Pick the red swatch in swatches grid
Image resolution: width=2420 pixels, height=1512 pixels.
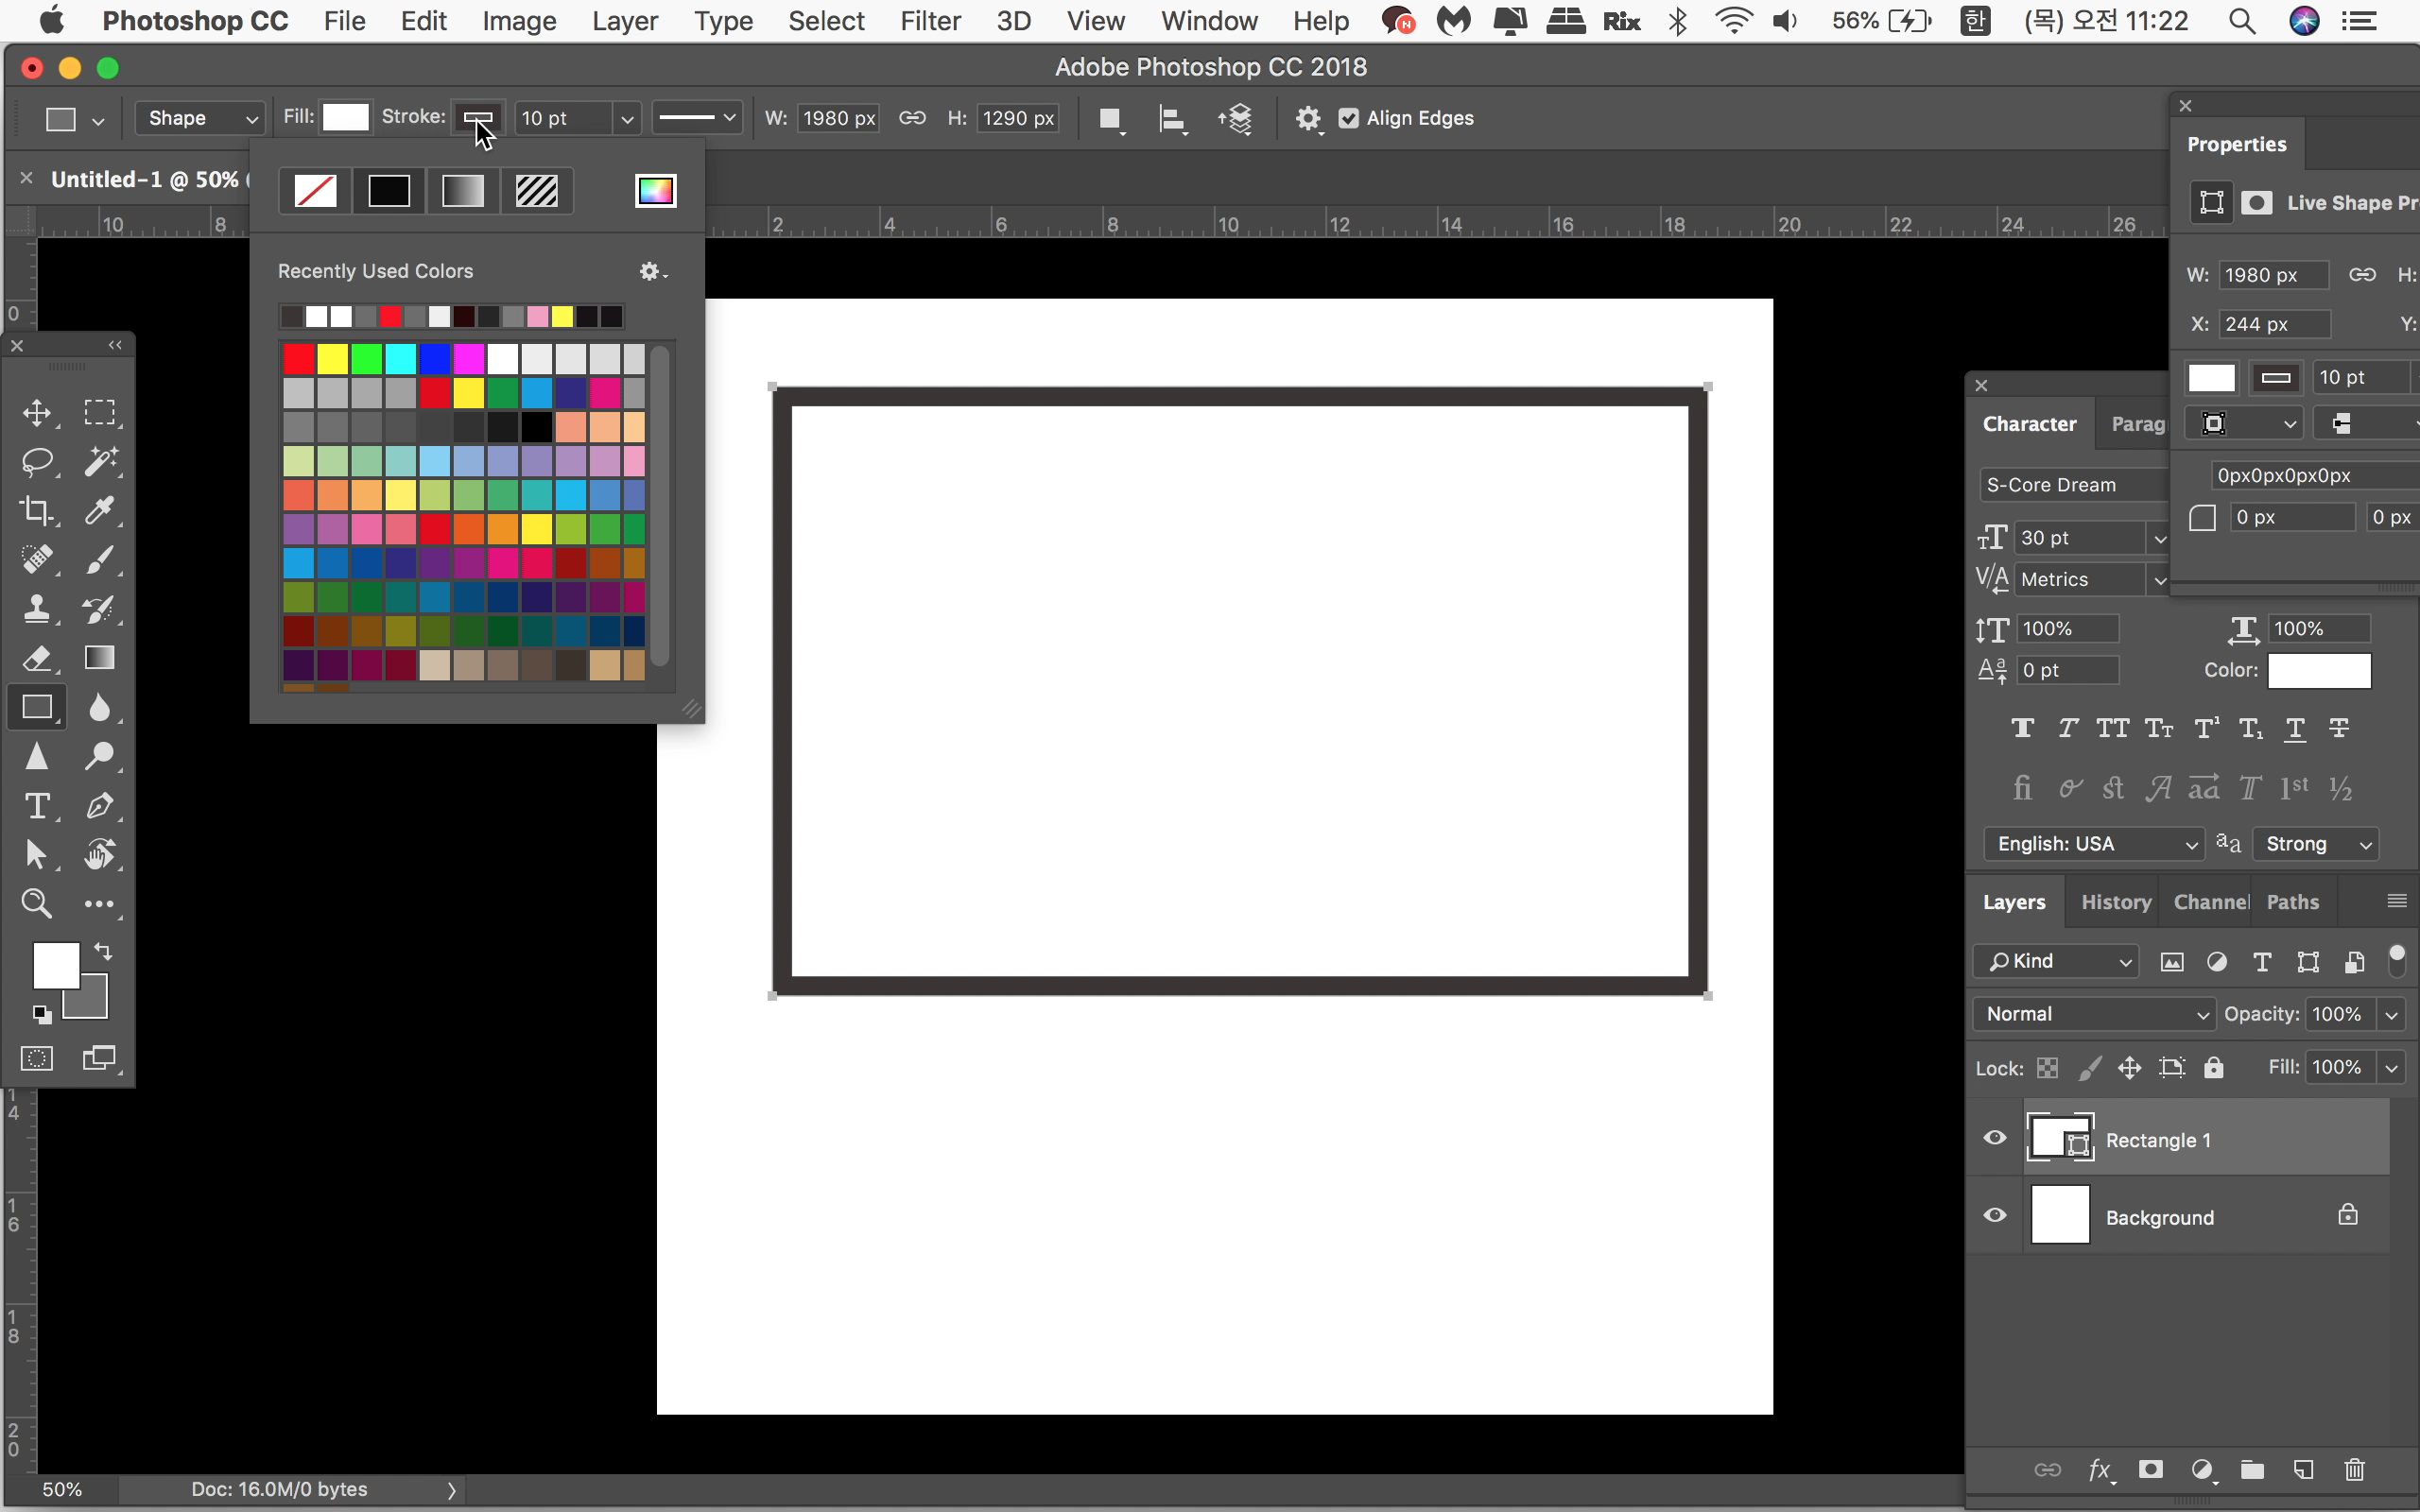click(x=298, y=358)
